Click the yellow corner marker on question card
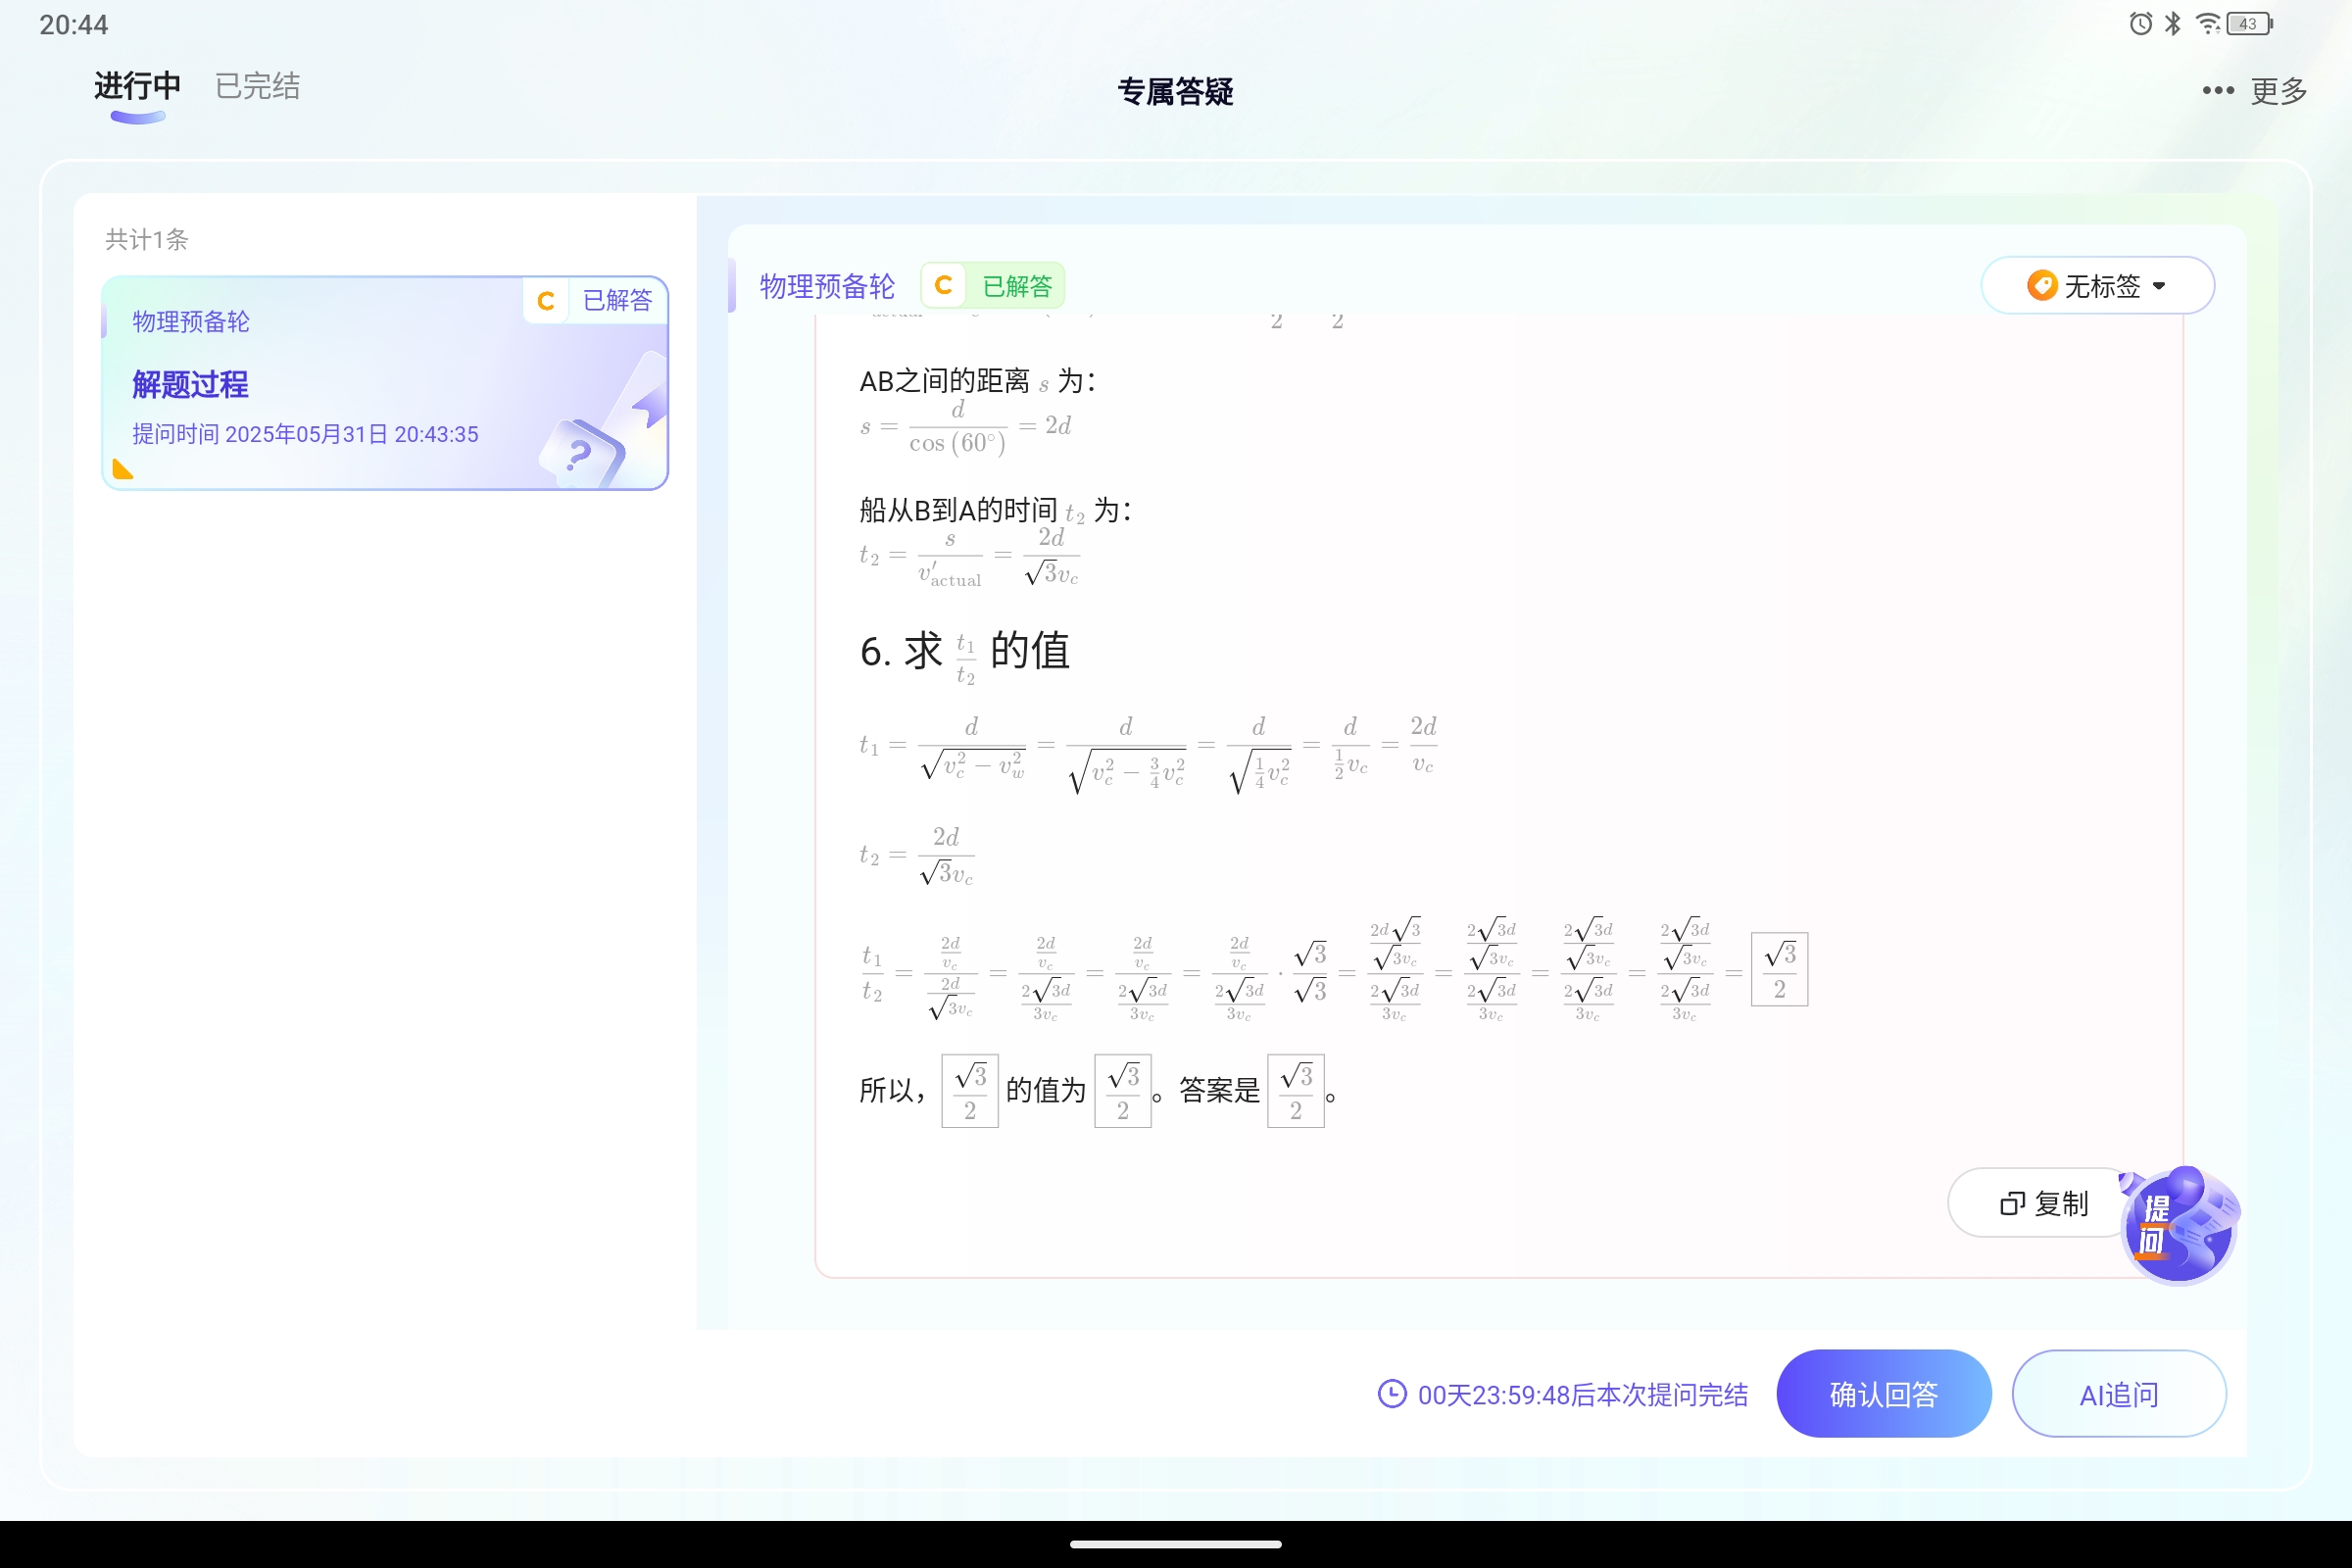 (x=123, y=469)
